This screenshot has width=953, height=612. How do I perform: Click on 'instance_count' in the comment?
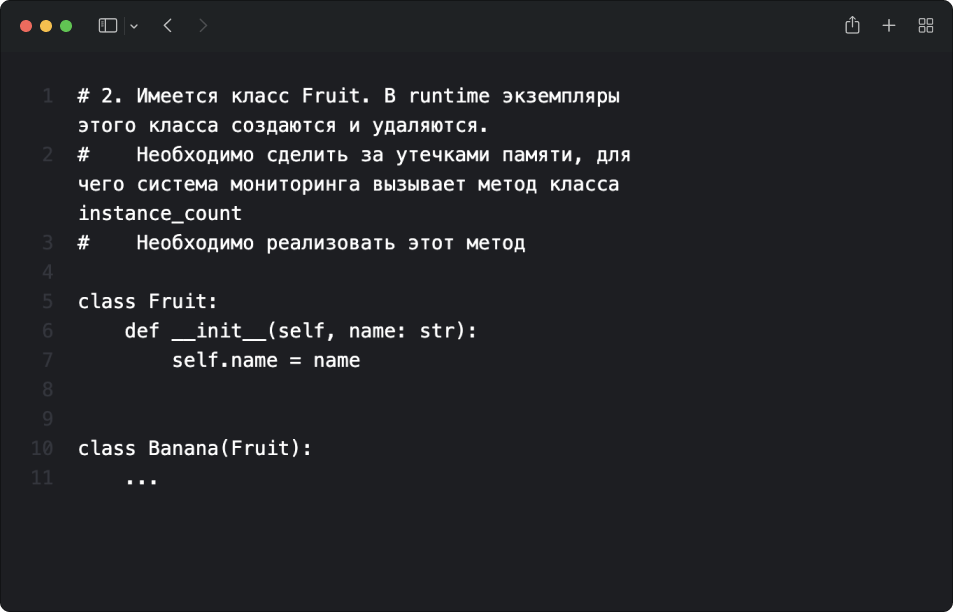pyautogui.click(x=160, y=214)
